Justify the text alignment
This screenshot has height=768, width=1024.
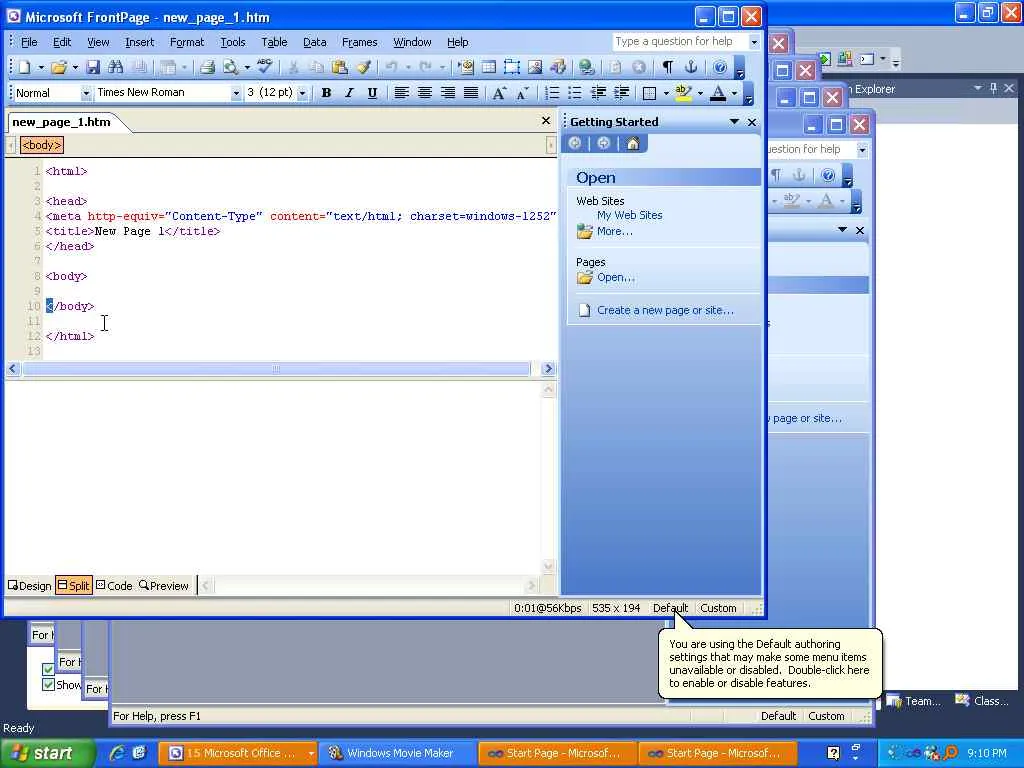[x=471, y=93]
